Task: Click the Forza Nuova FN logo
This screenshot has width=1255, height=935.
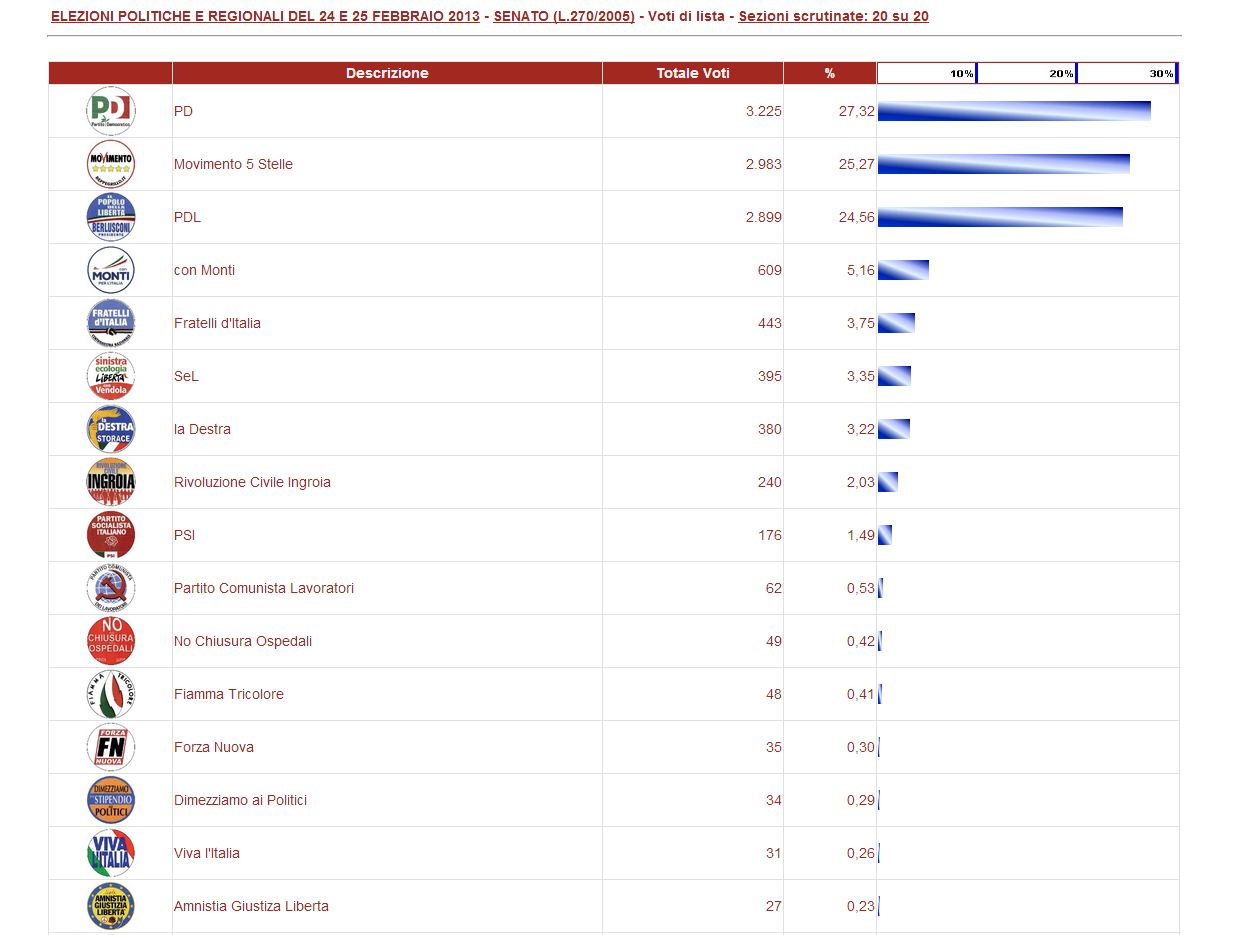Action: (110, 747)
